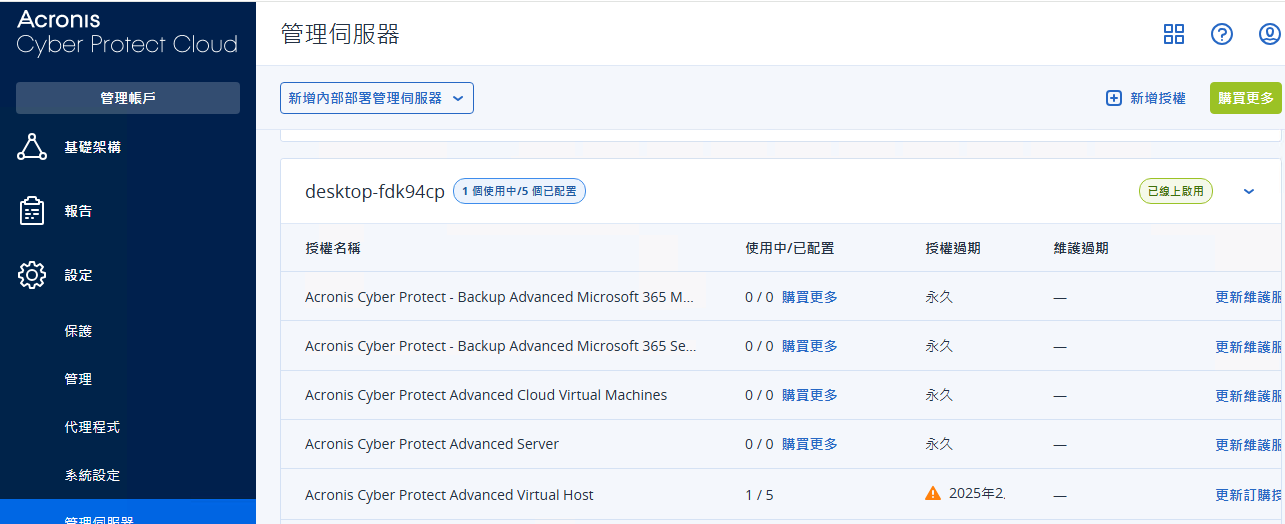Viewport: 1285px width, 524px height.
Task: Click the 管理伺服器 page title
Action: point(340,34)
